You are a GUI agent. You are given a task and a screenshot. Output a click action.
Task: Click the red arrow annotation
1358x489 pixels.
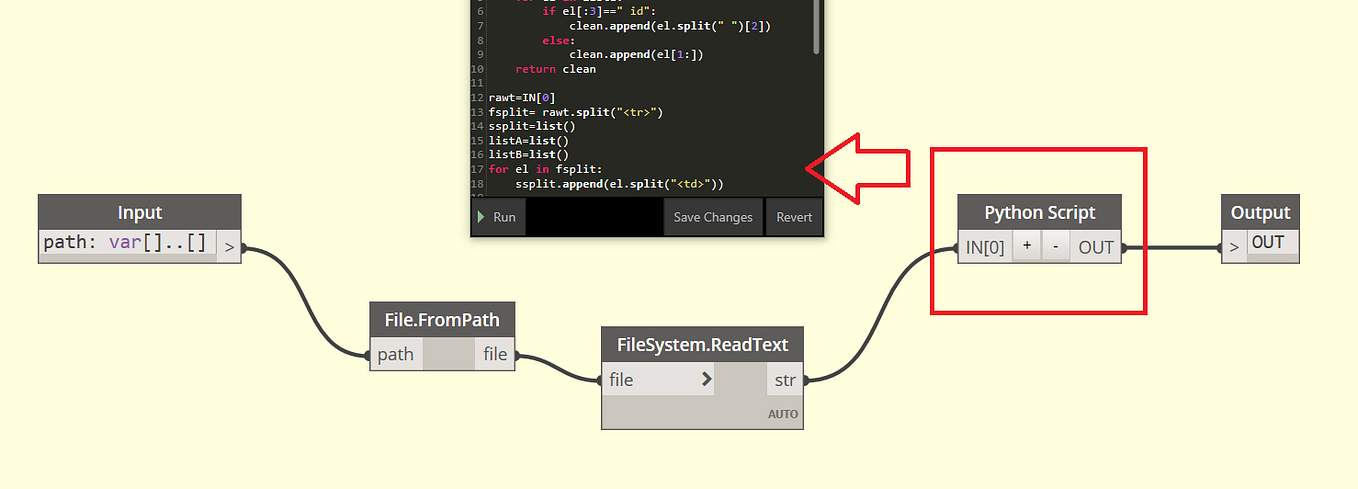click(857, 168)
